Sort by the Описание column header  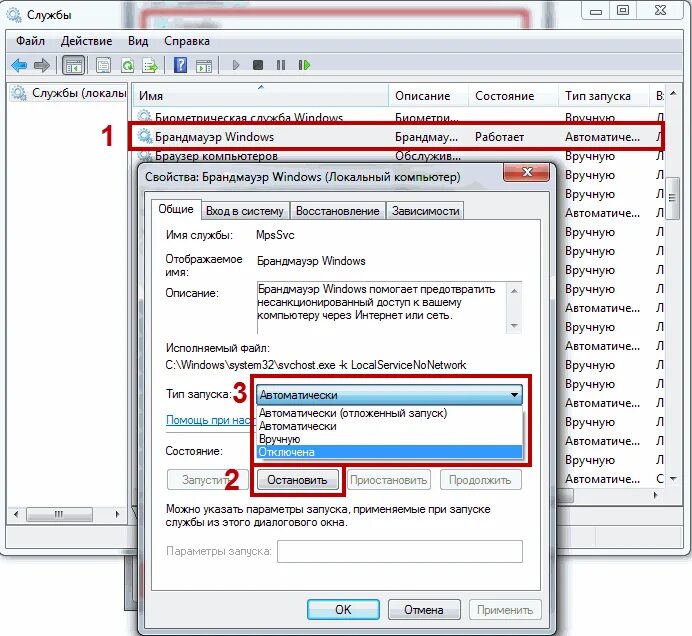(428, 96)
